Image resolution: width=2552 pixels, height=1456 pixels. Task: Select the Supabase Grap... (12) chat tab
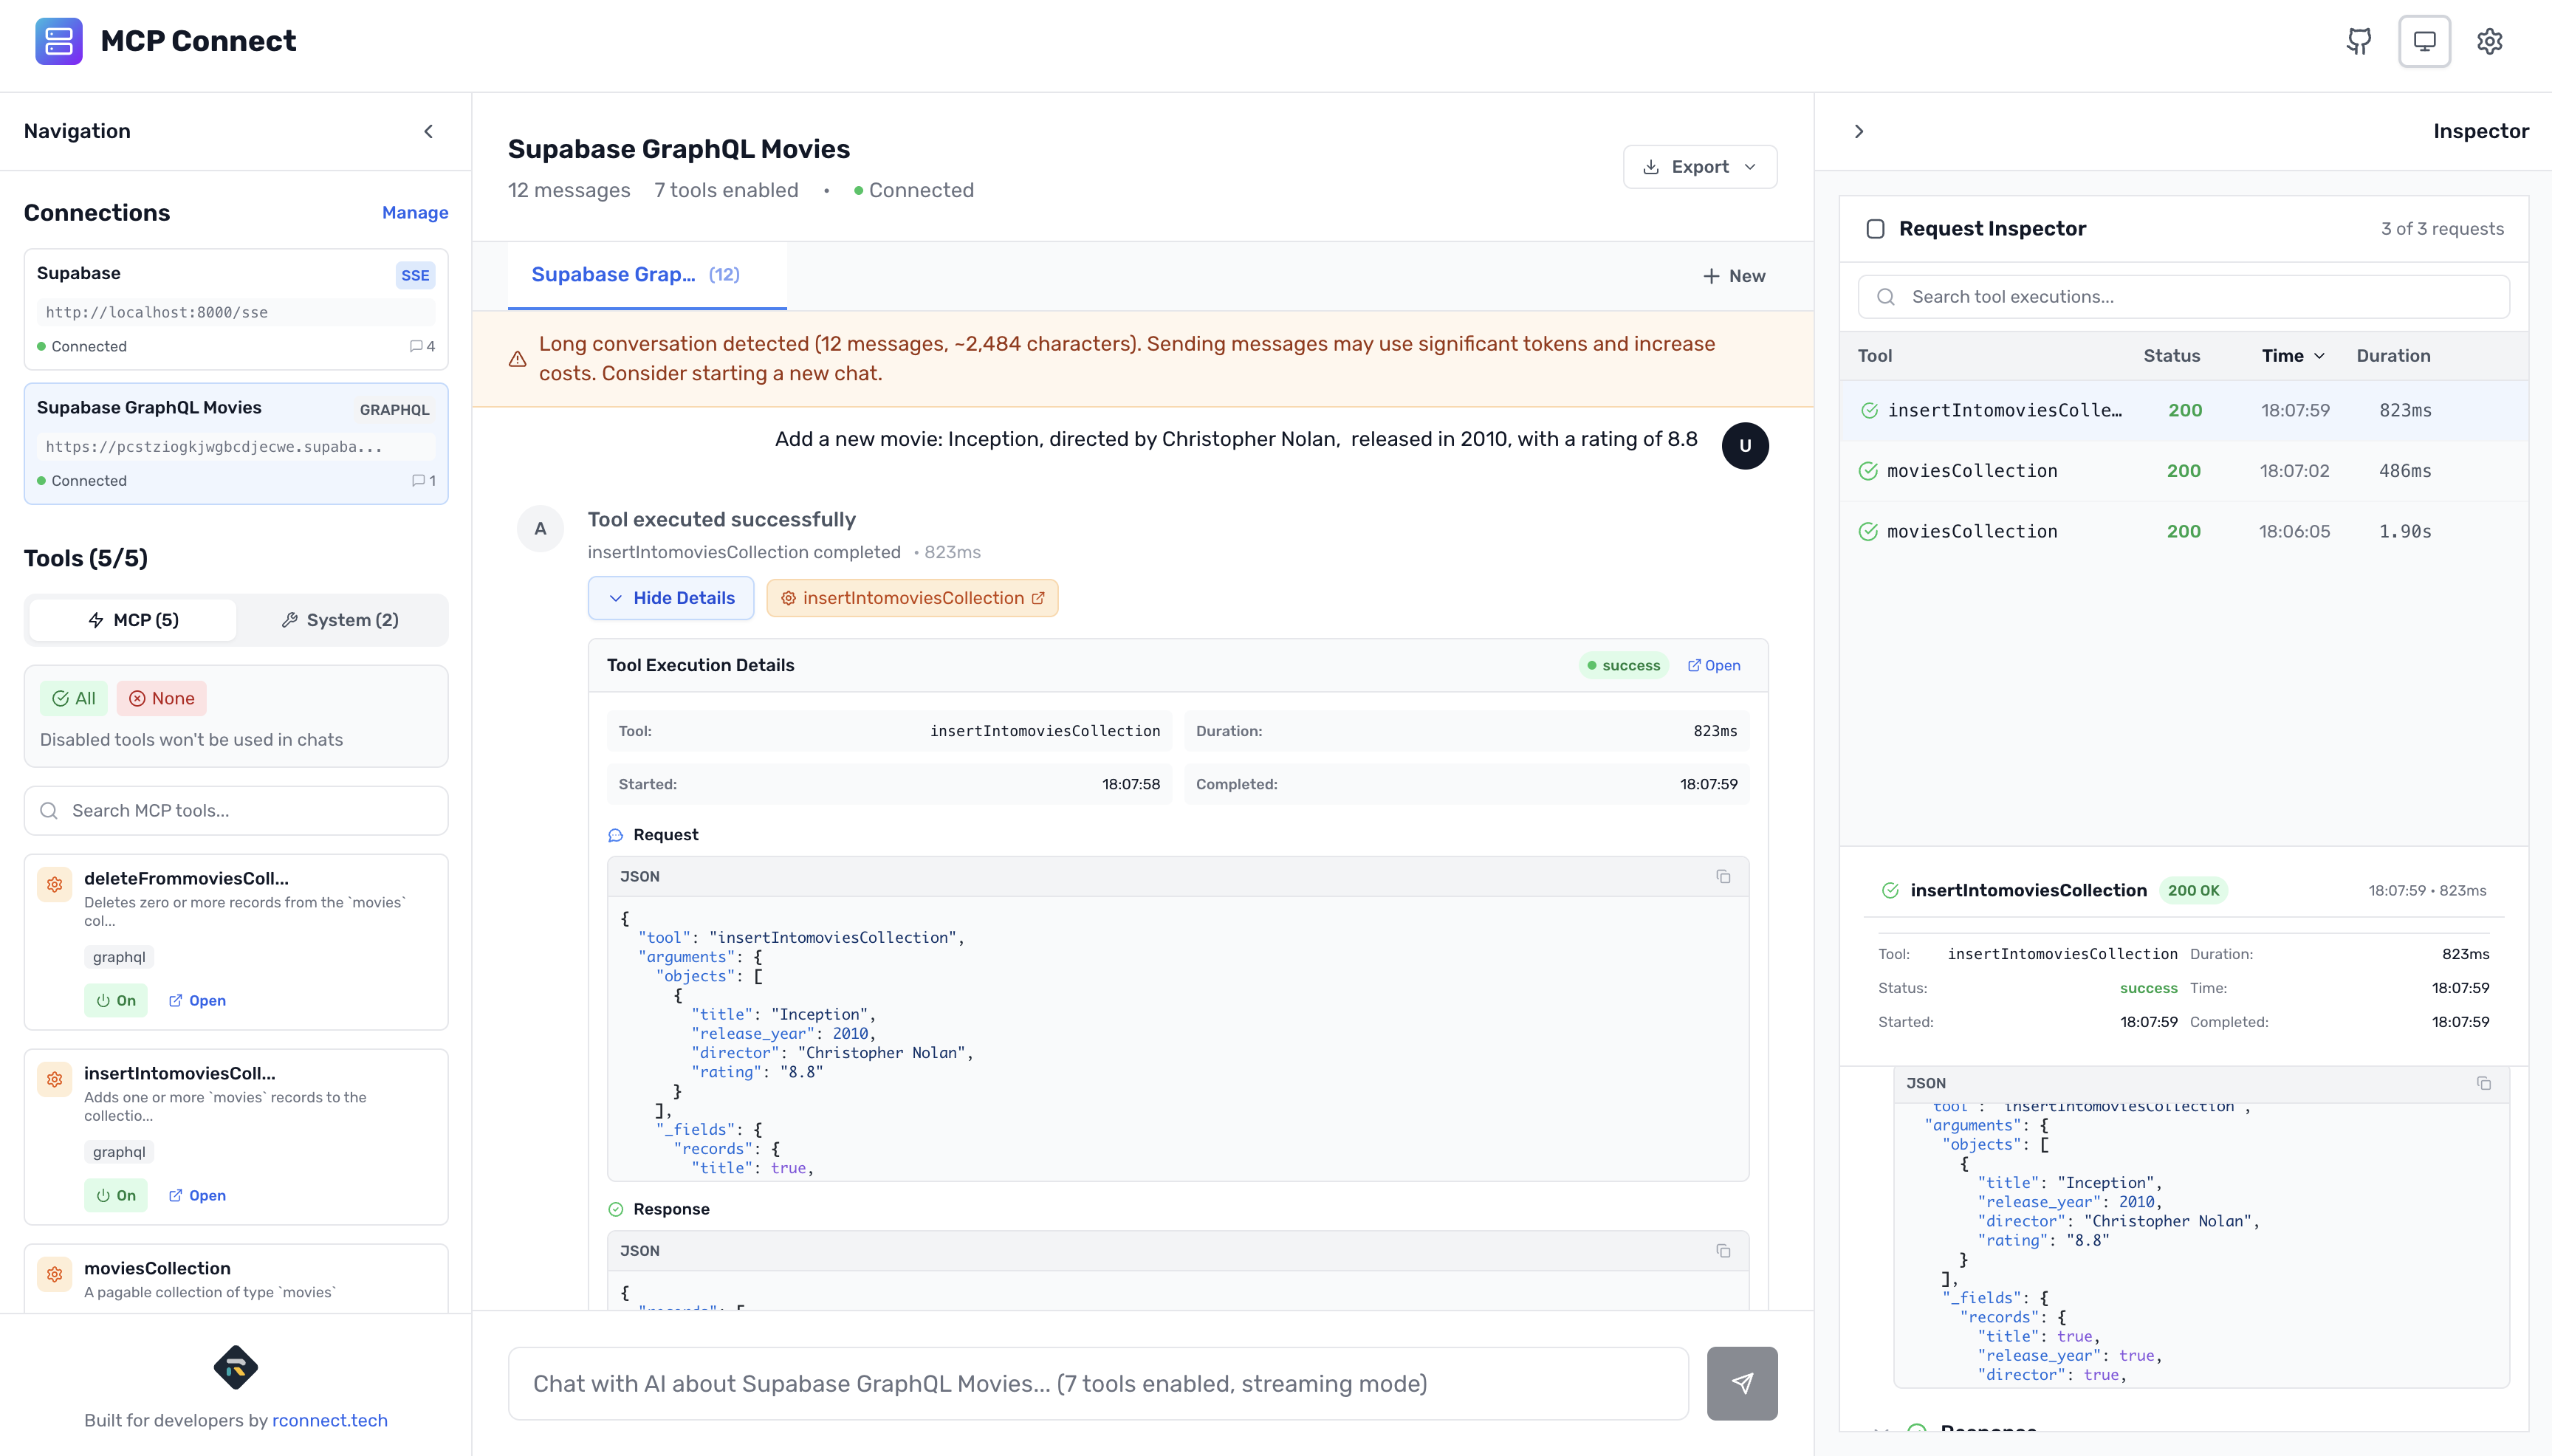click(x=637, y=274)
